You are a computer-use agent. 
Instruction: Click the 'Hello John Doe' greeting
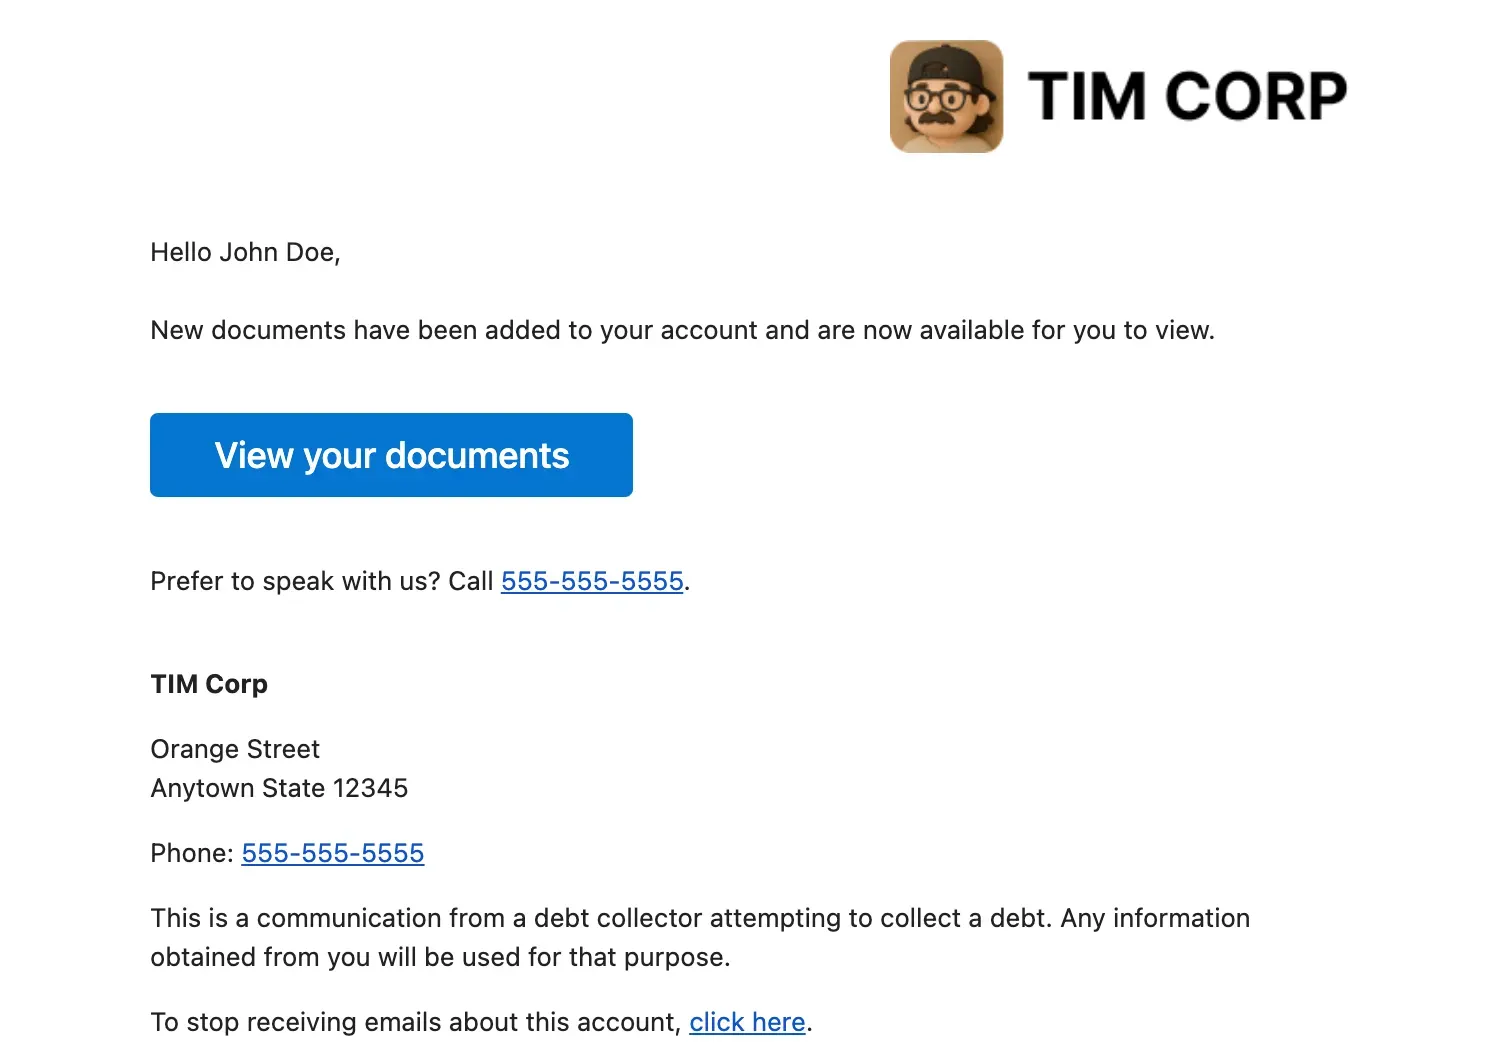[x=245, y=252]
